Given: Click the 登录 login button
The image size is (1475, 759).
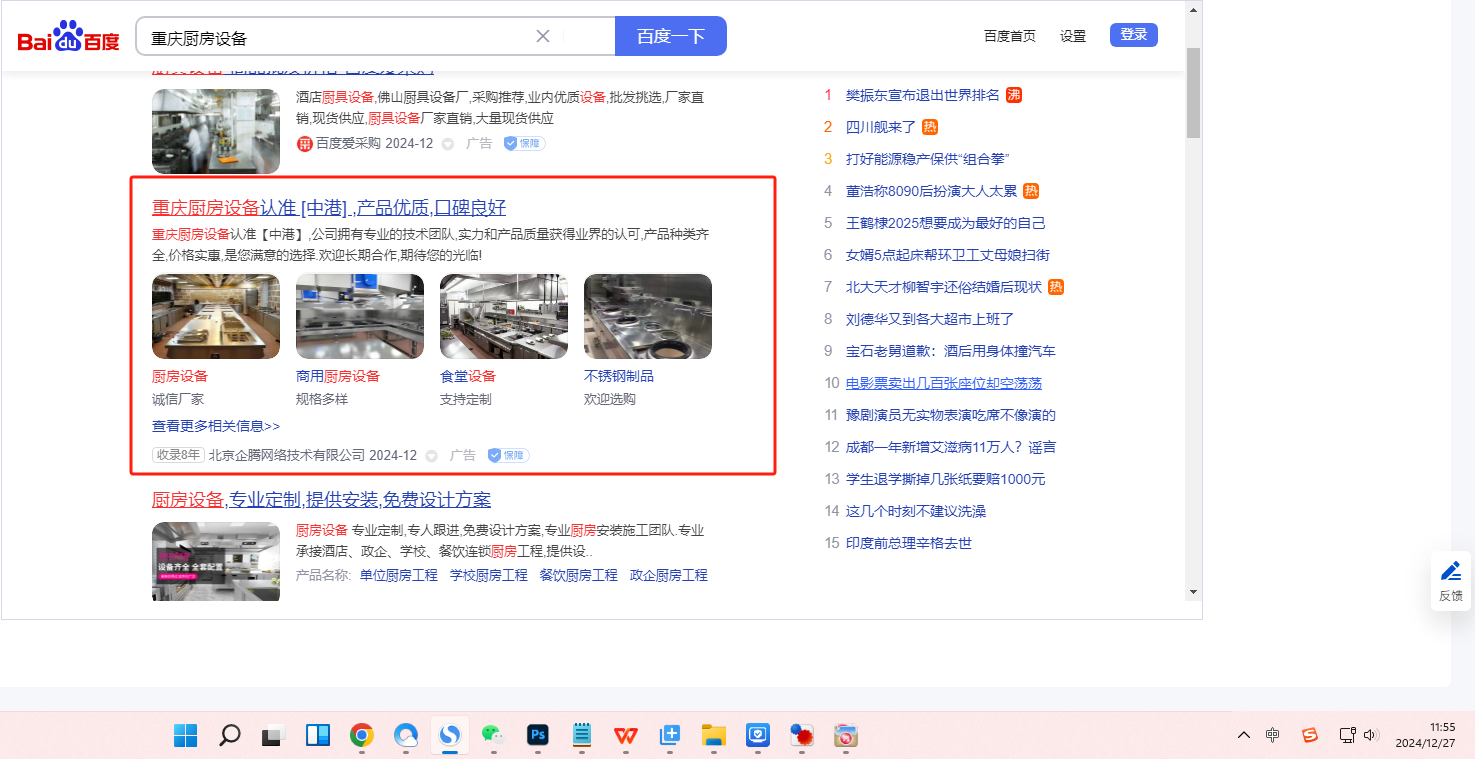Looking at the screenshot, I should tap(1134, 35).
